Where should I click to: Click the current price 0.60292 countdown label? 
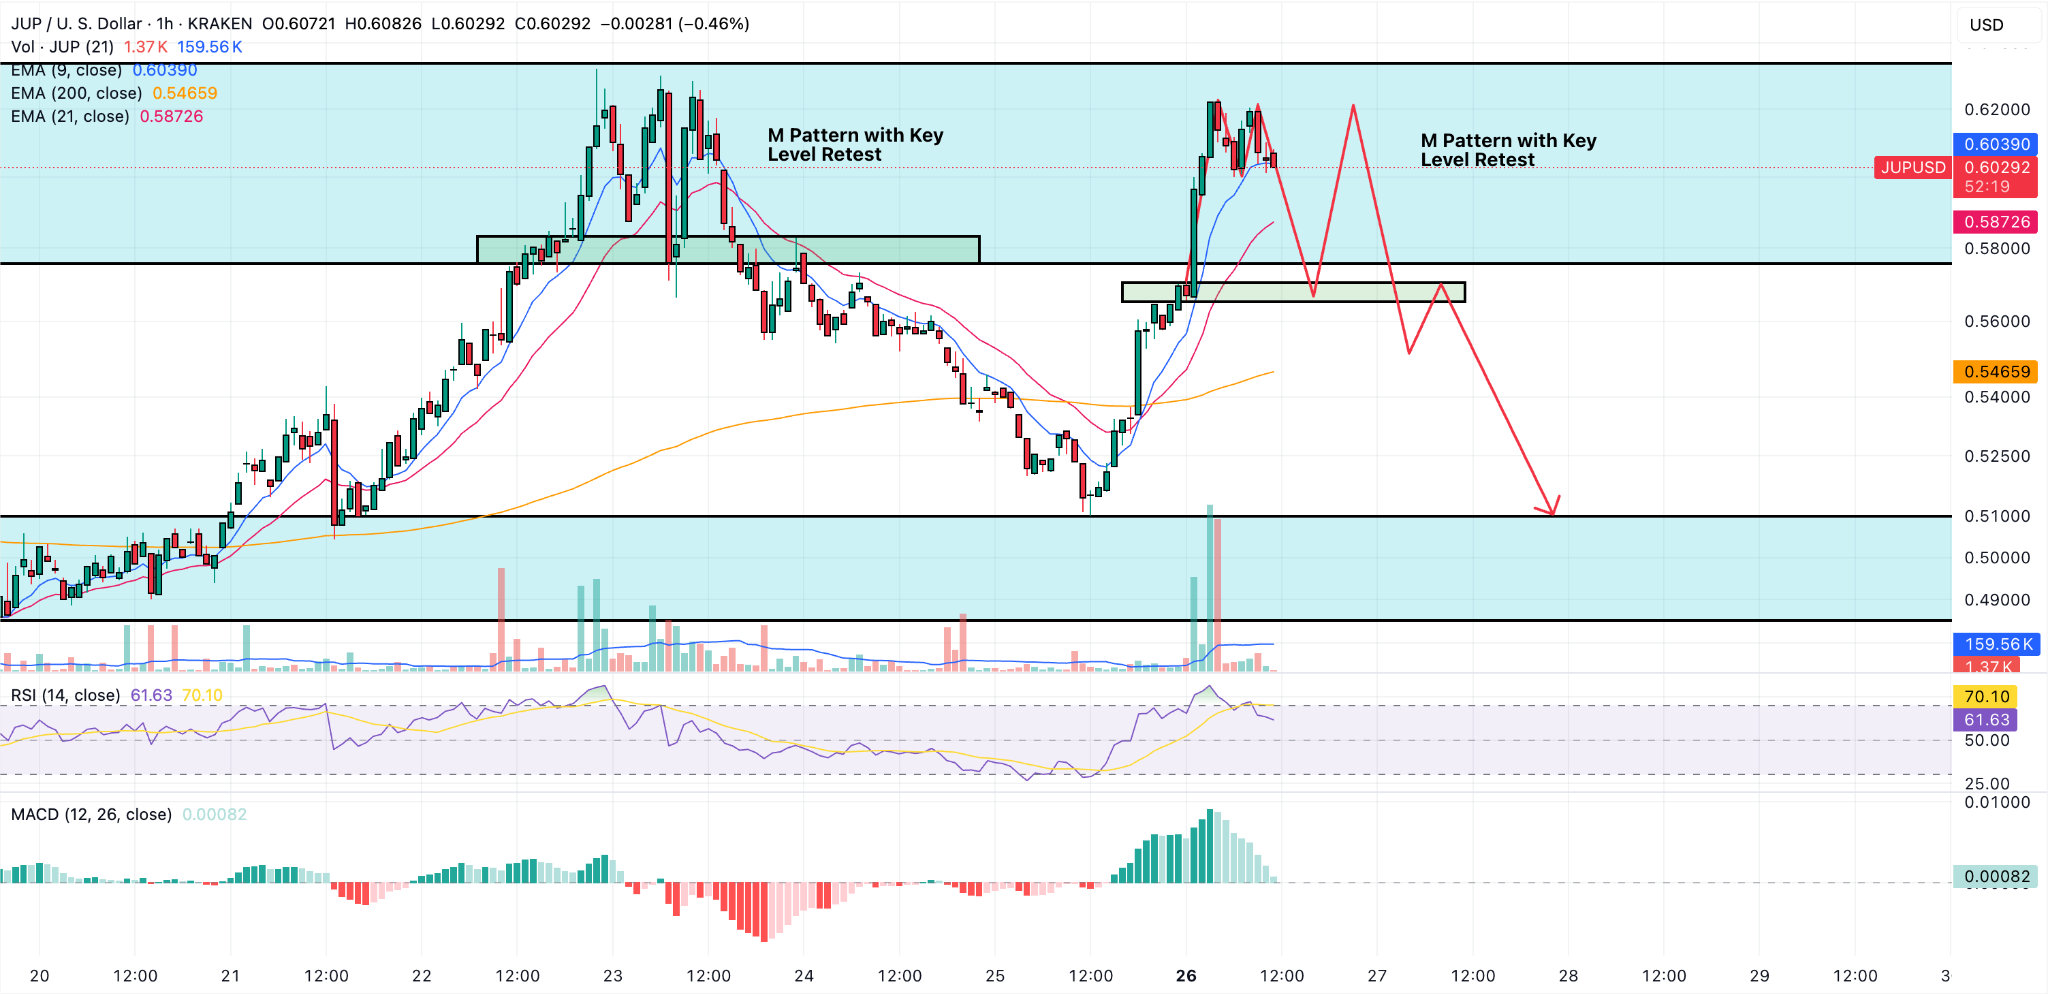point(1996,176)
